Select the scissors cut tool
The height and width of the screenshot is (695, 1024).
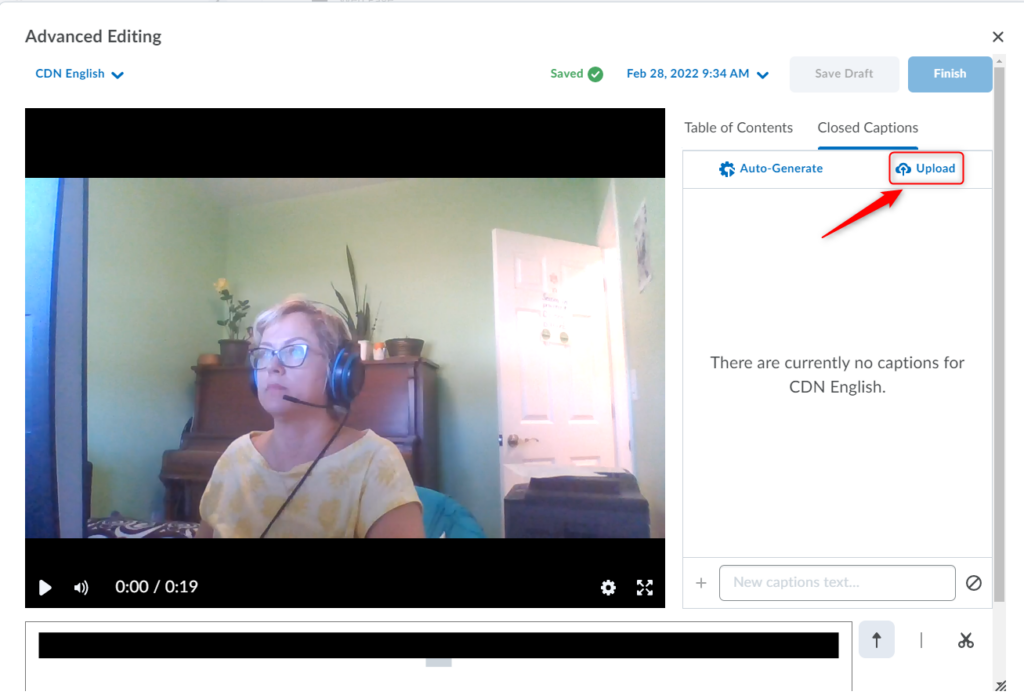coord(965,641)
